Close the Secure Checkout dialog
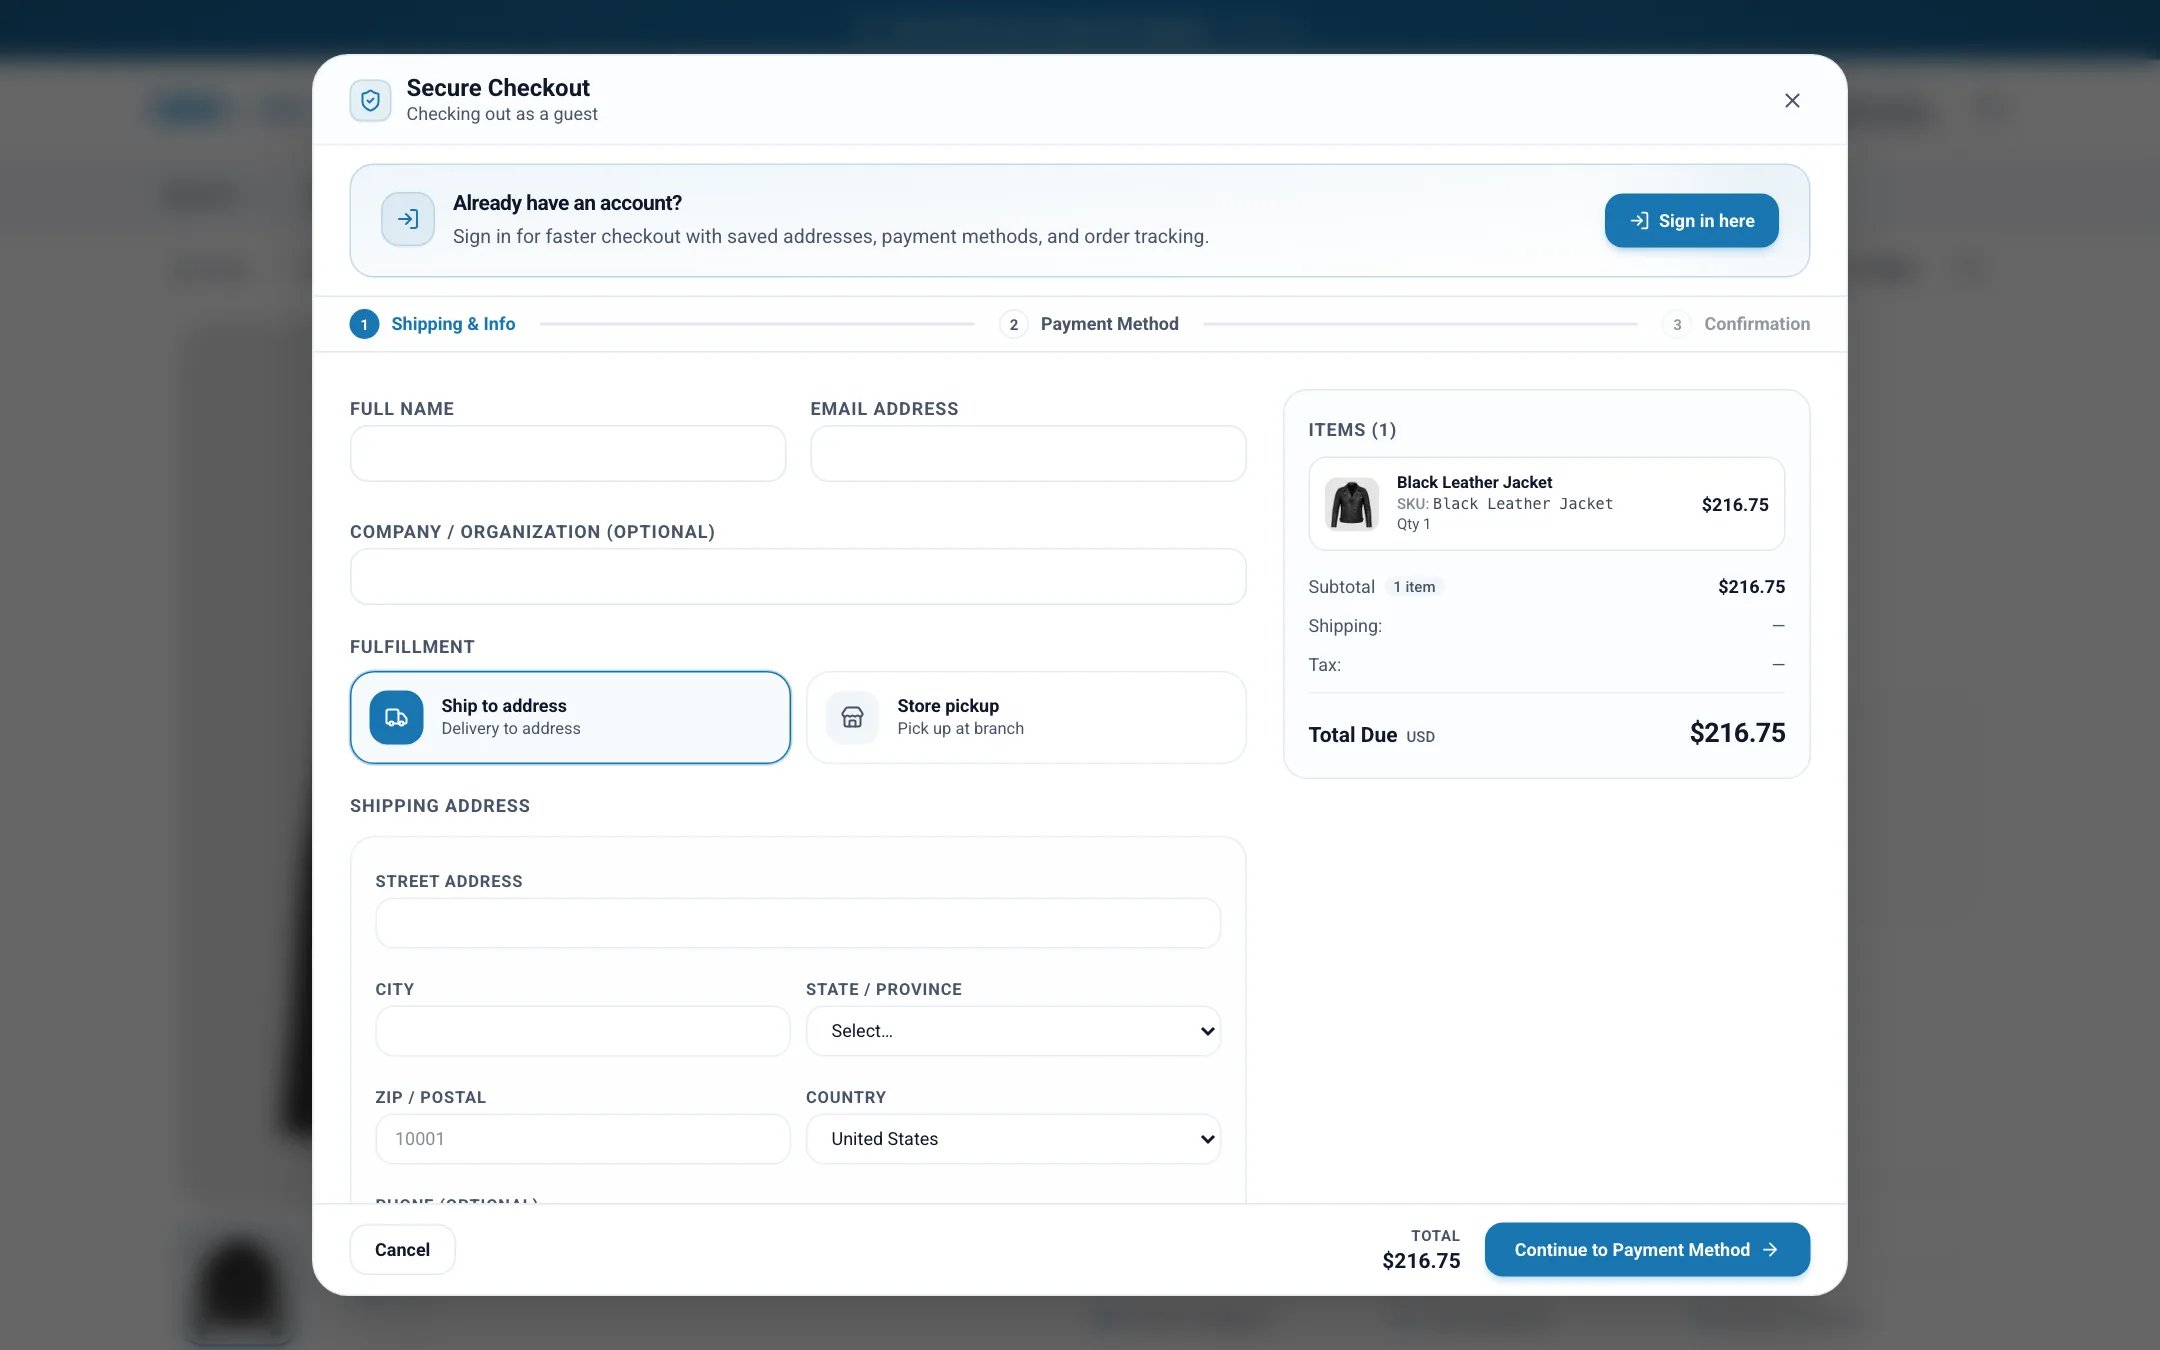2160x1350 pixels. point(1792,100)
